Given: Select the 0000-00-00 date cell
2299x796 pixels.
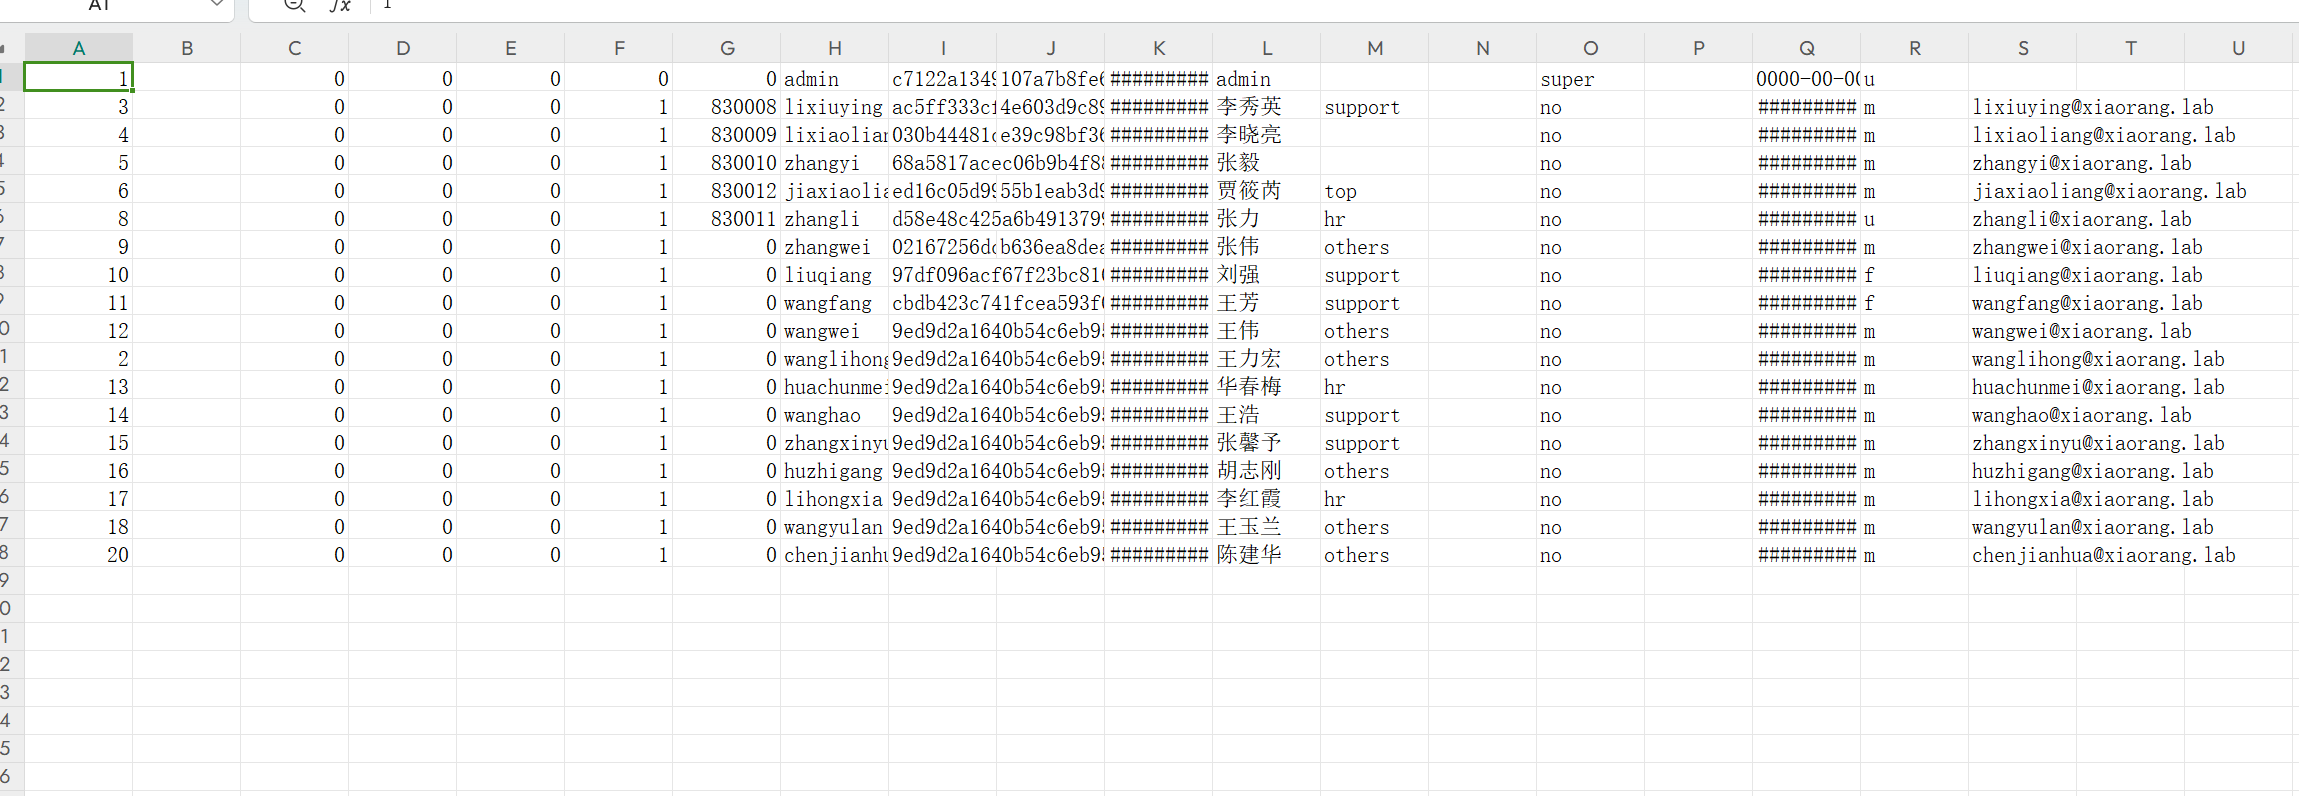Looking at the screenshot, I should click(1807, 79).
